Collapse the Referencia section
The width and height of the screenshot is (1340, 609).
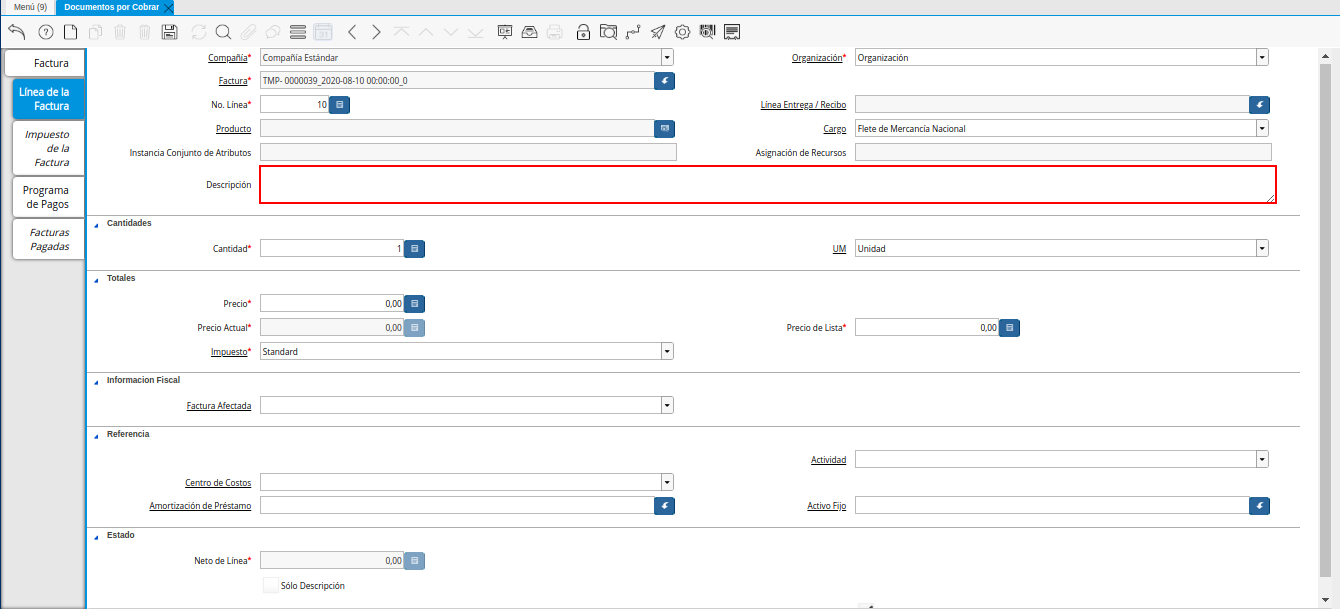coord(96,436)
